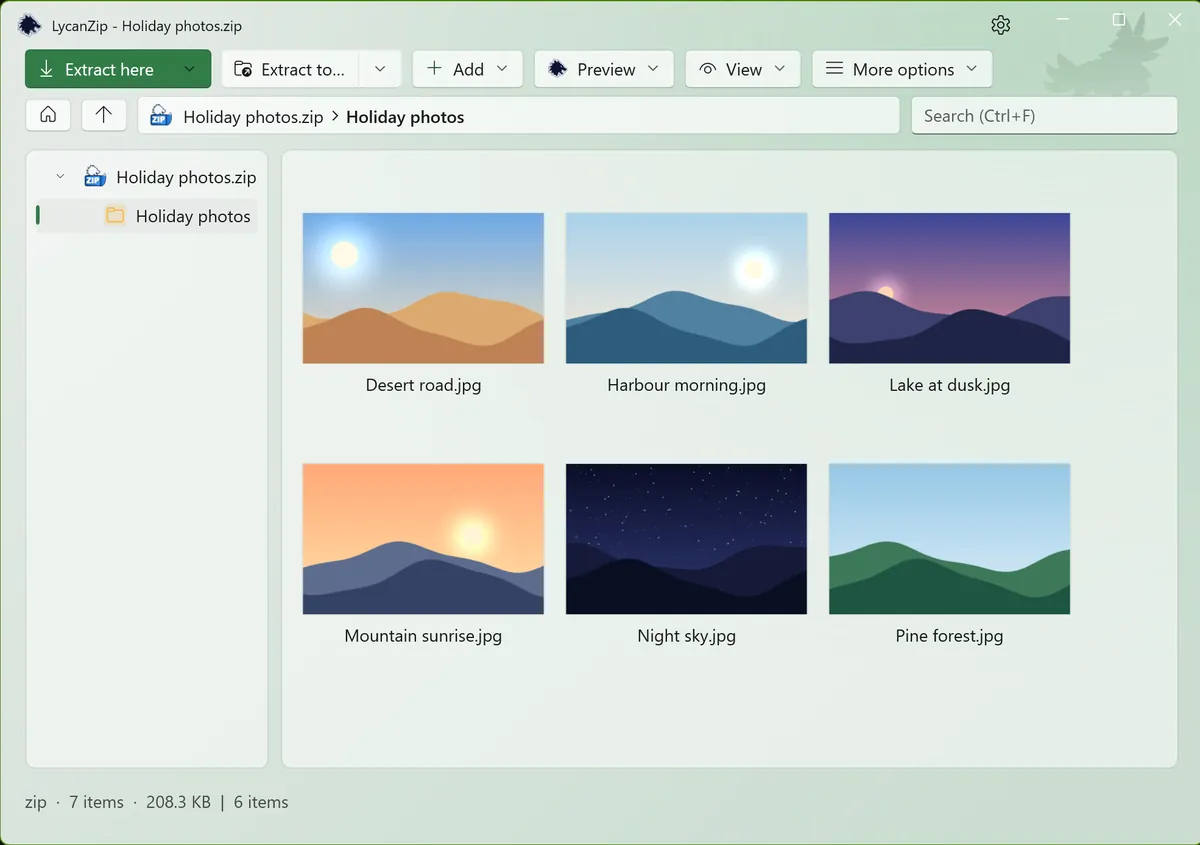Select the Lake at dusk thumbnail
The image size is (1200, 845).
coord(949,288)
